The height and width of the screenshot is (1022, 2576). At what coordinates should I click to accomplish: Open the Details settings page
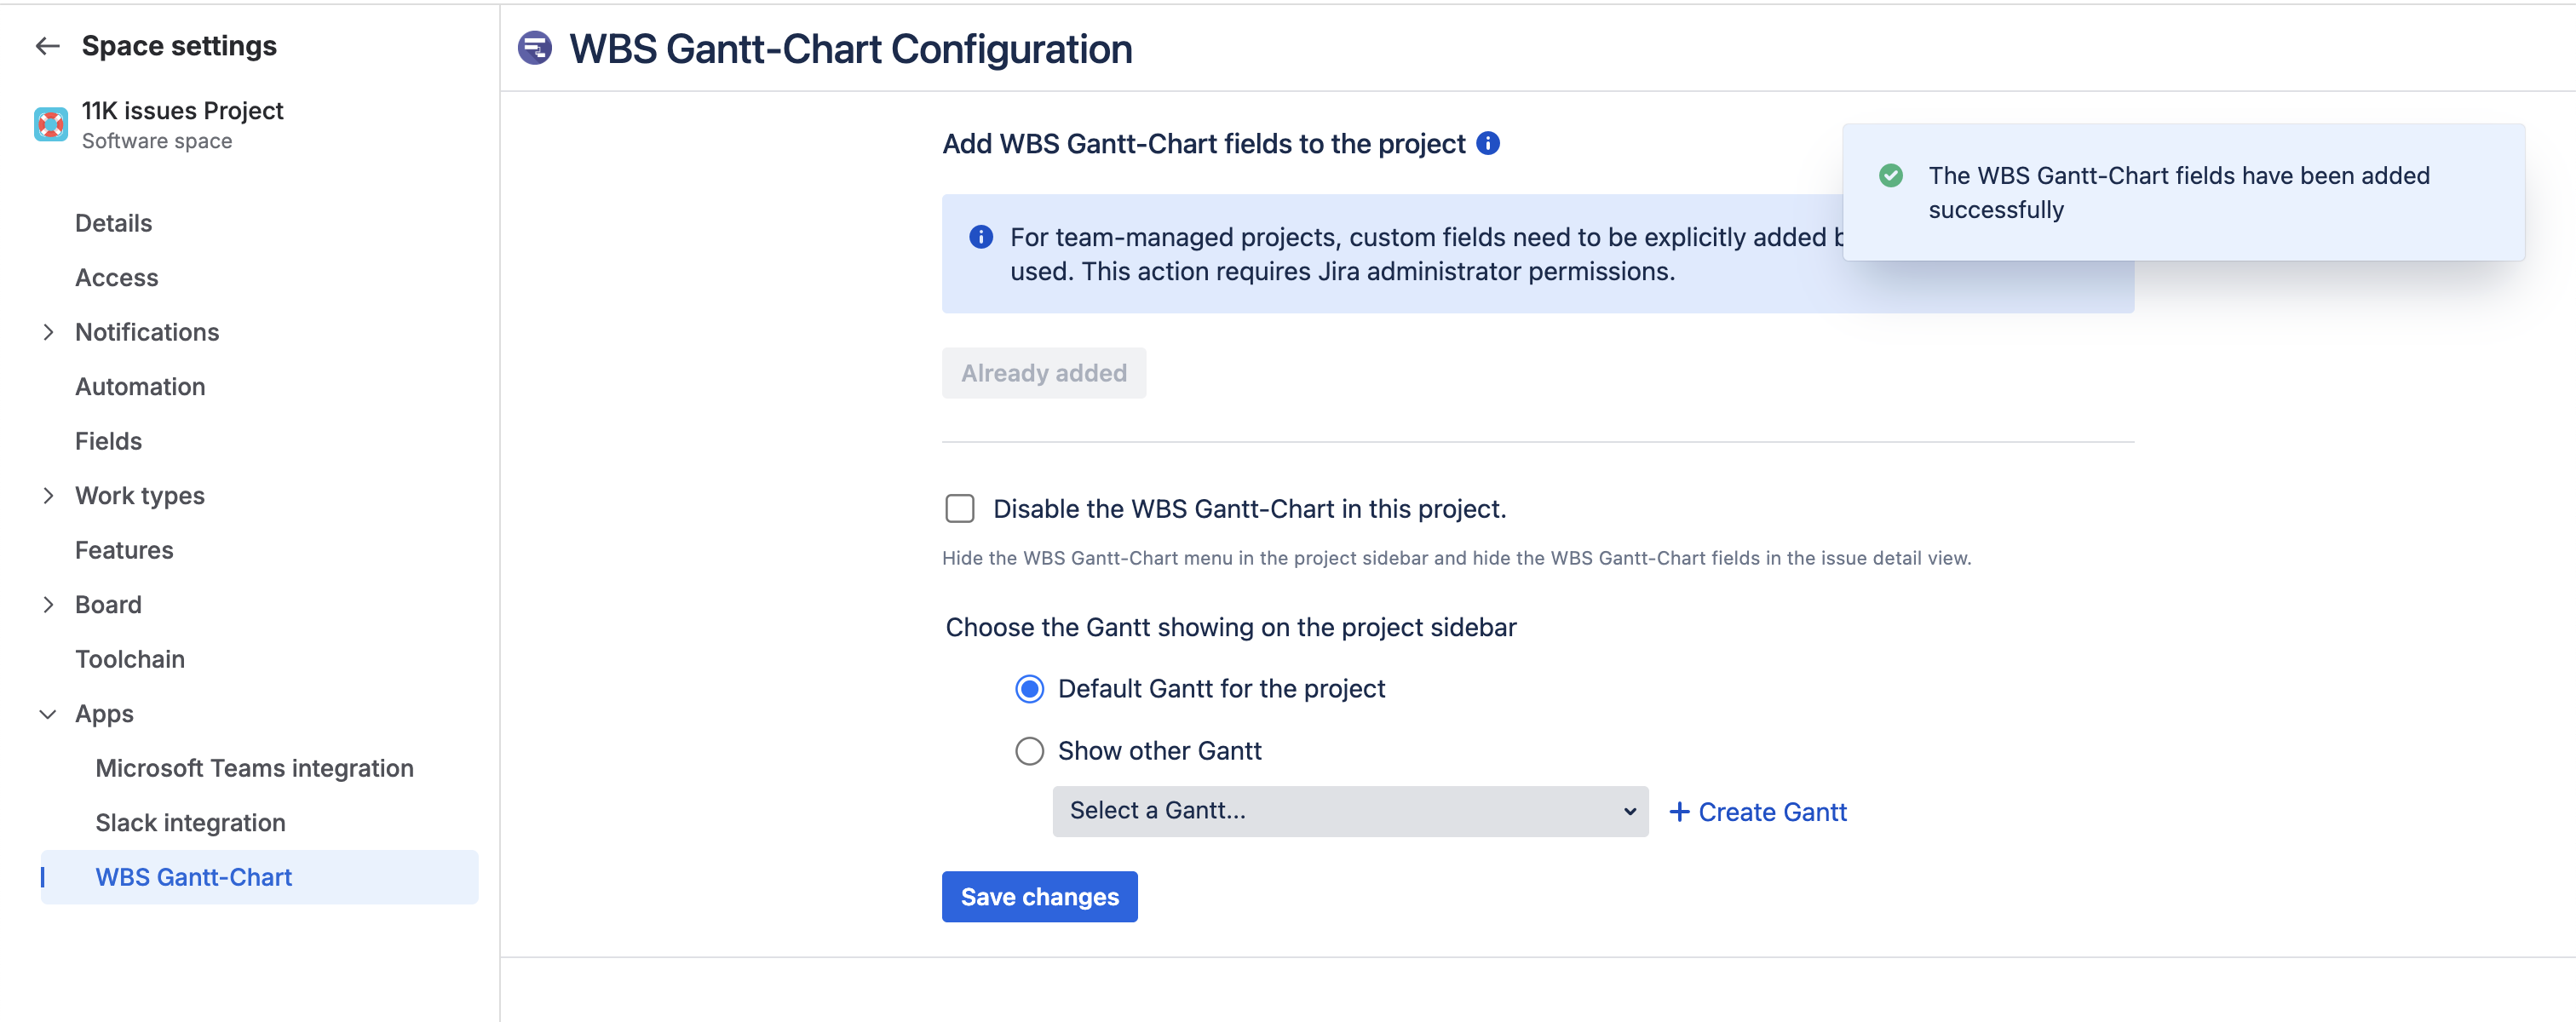click(x=113, y=223)
